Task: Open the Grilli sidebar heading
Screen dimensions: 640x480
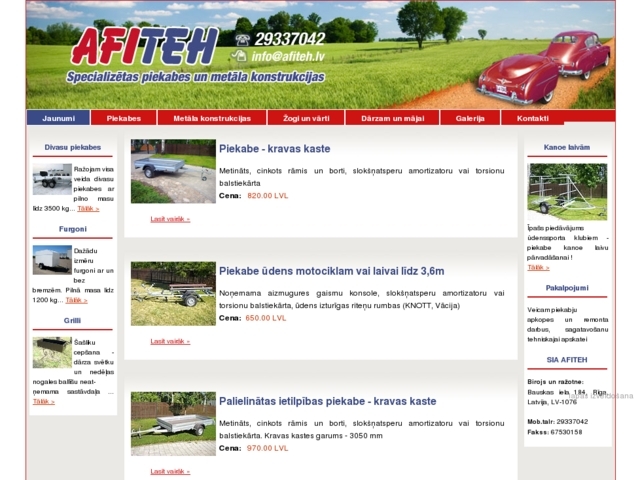Action: 72,320
